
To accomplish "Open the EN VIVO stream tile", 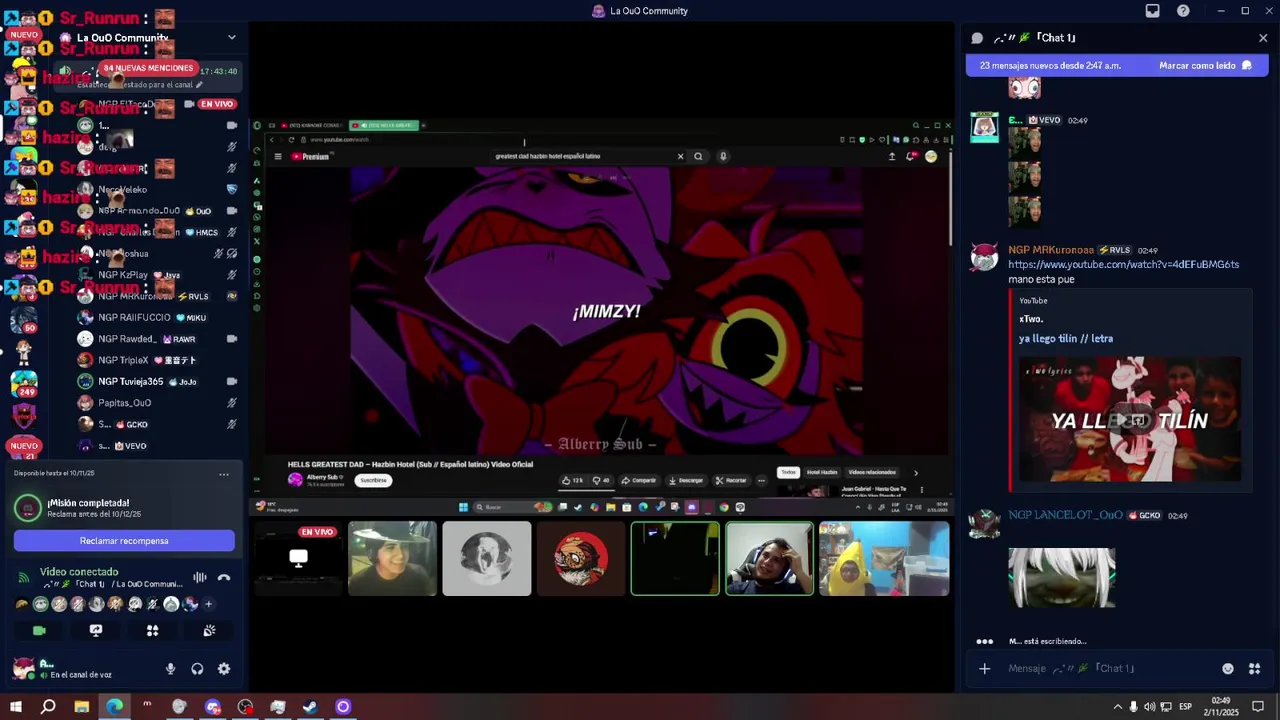I will click(298, 558).
